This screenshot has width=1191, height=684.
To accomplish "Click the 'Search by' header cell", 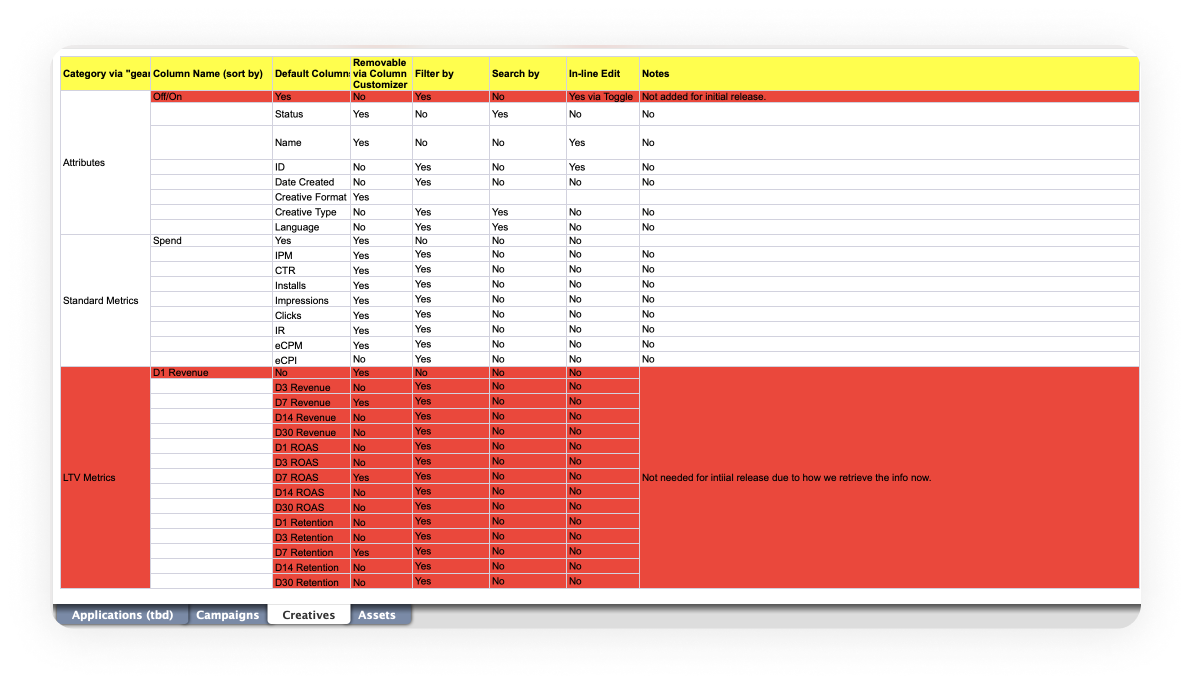I will coord(528,74).
